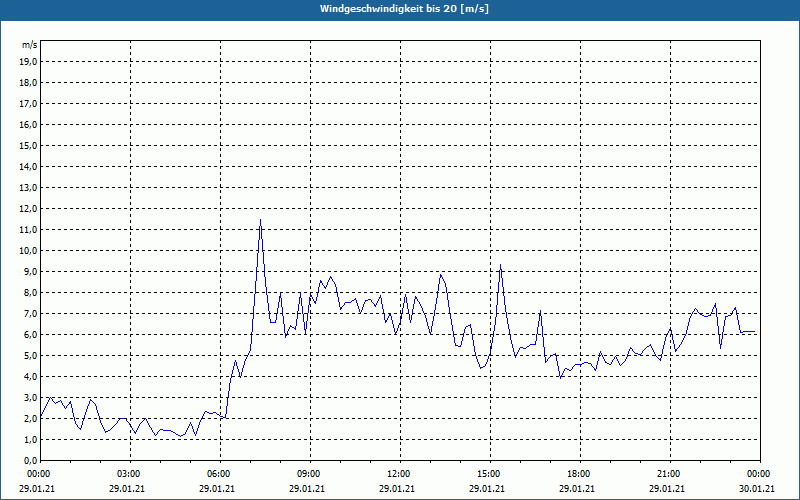Click the 1,0 y-axis label

pos(30,439)
